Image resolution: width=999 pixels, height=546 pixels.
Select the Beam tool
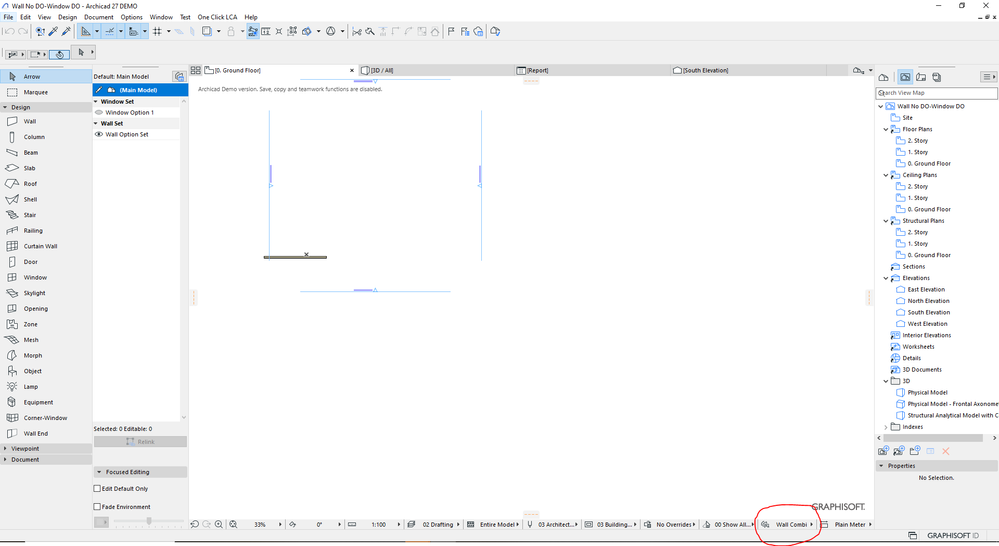(46, 152)
